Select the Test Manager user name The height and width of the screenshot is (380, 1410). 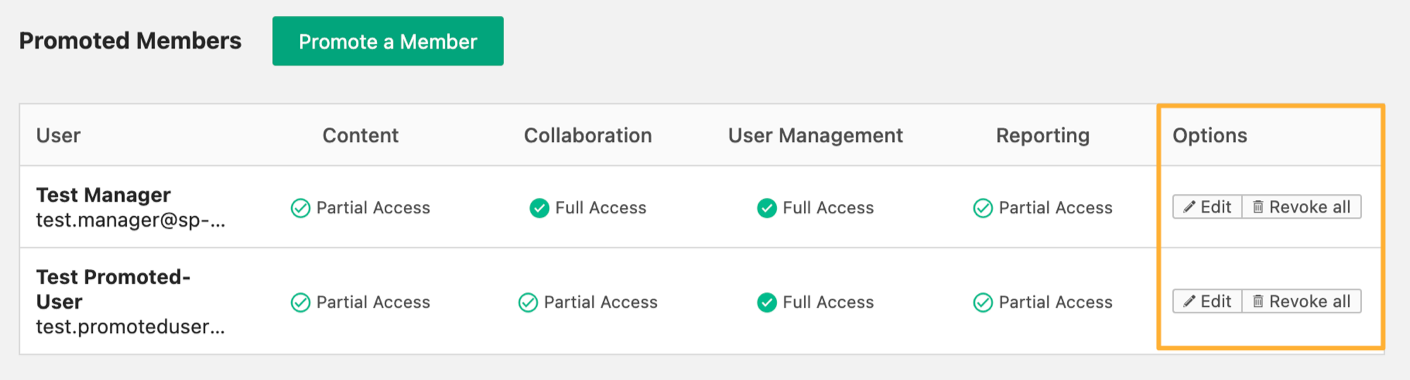click(103, 195)
